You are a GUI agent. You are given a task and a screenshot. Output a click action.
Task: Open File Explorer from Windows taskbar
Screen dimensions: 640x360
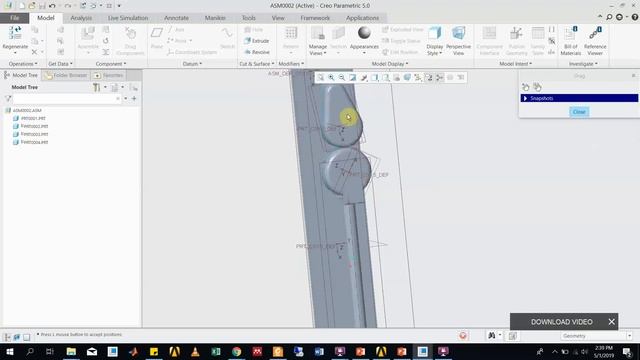point(71,351)
